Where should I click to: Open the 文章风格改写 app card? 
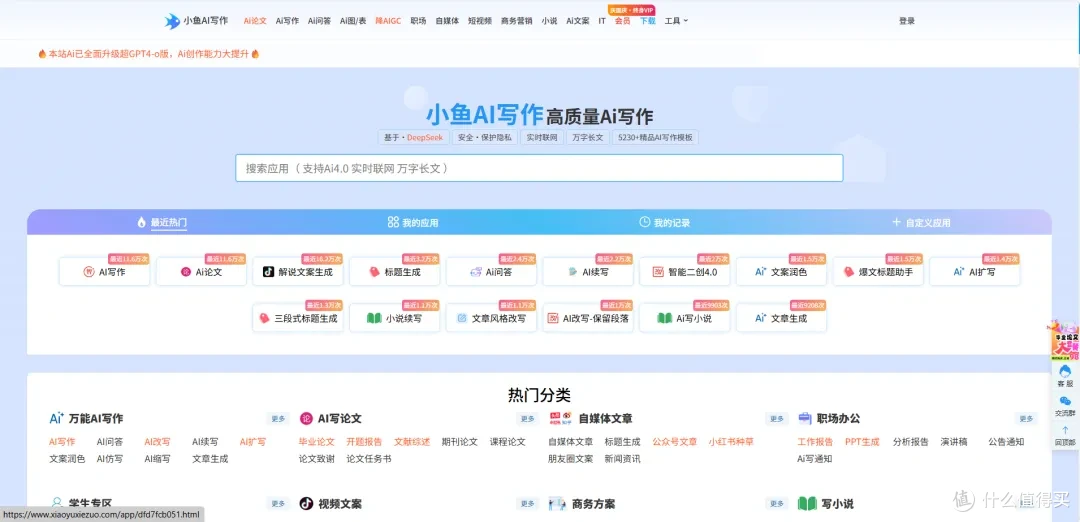tap(491, 318)
